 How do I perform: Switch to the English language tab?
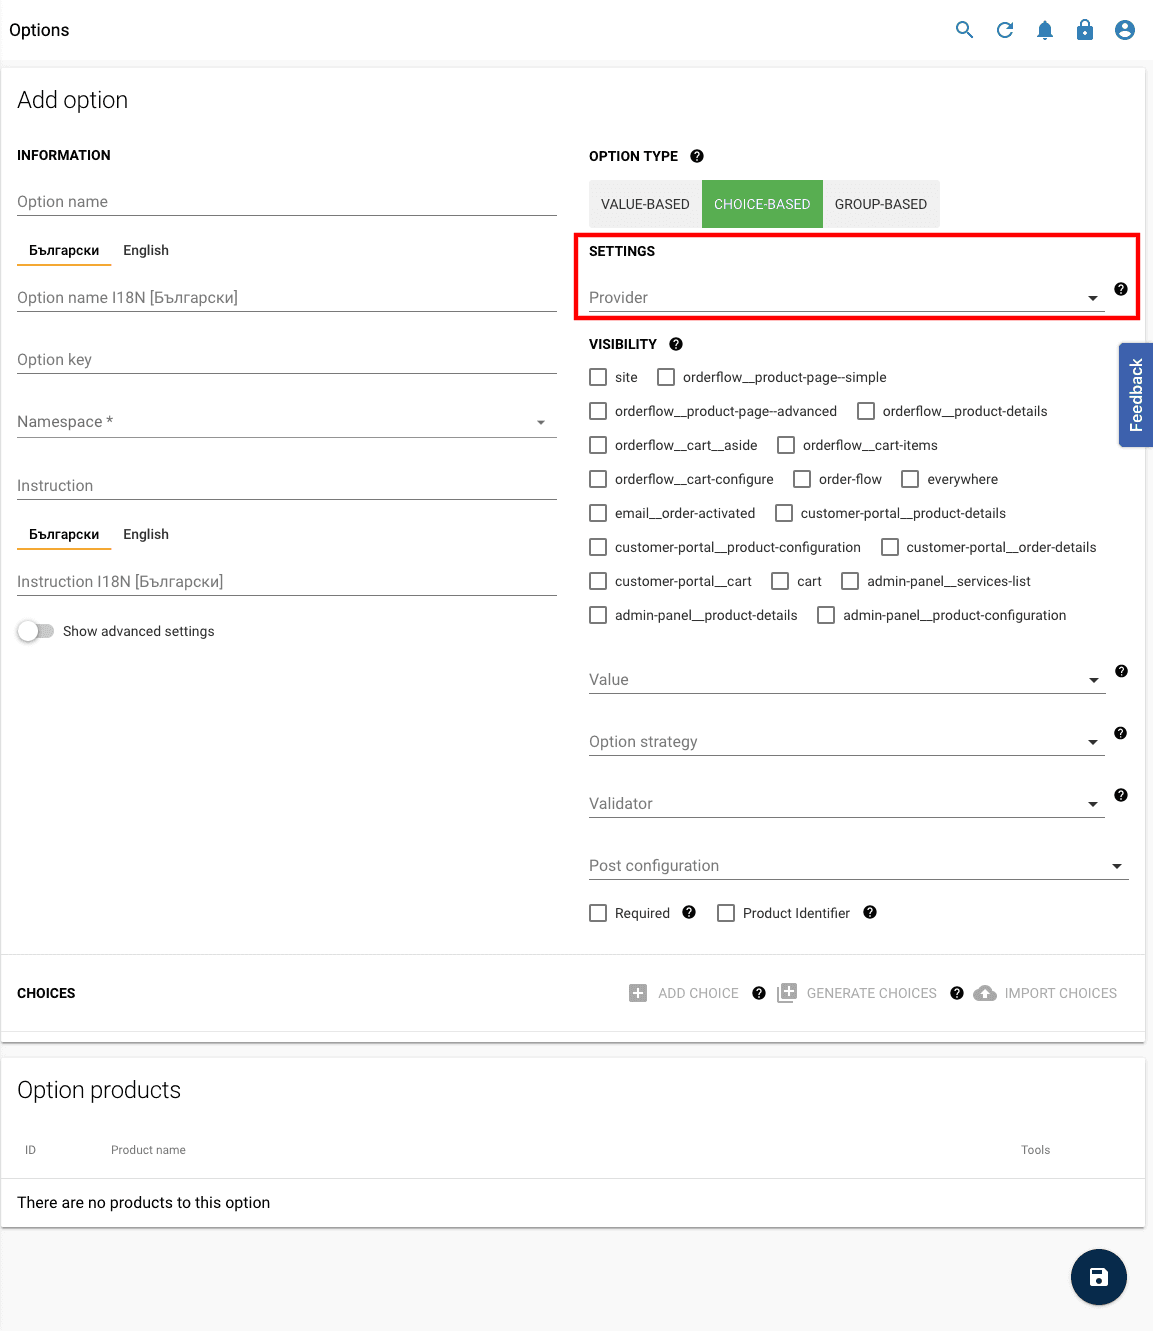point(145,250)
